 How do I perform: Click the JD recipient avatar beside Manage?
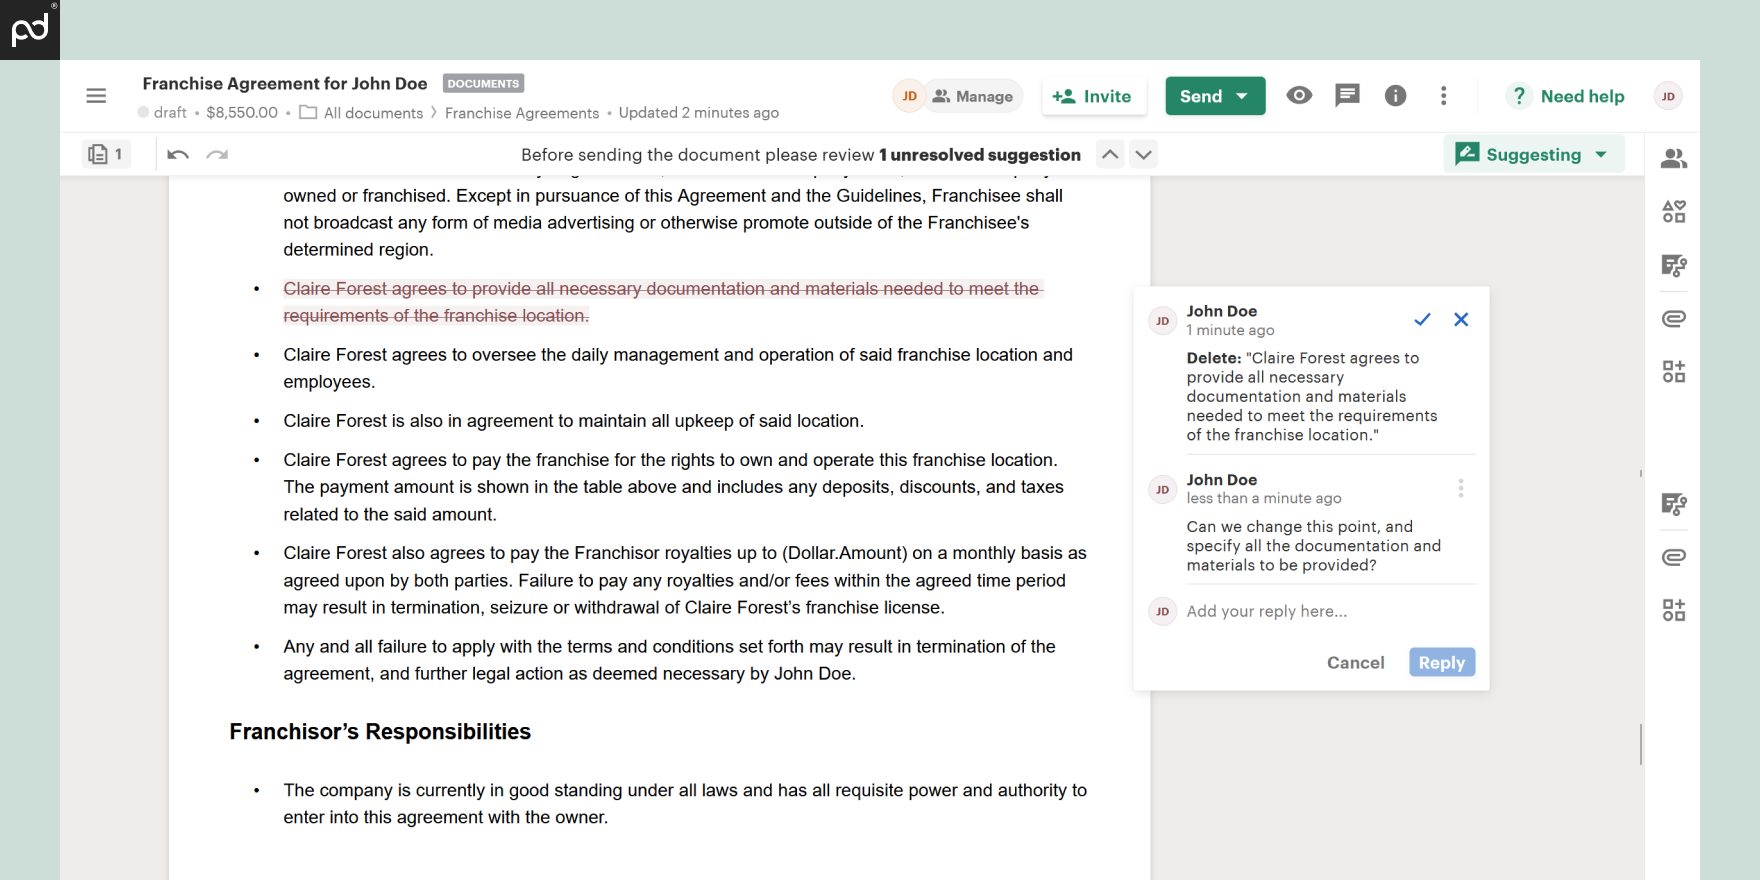pos(908,96)
